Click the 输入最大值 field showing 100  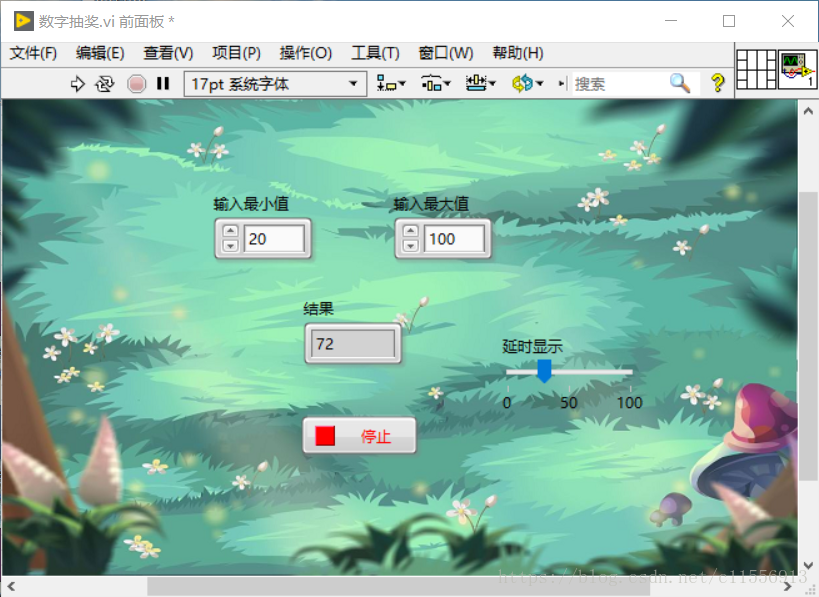[x=454, y=239]
